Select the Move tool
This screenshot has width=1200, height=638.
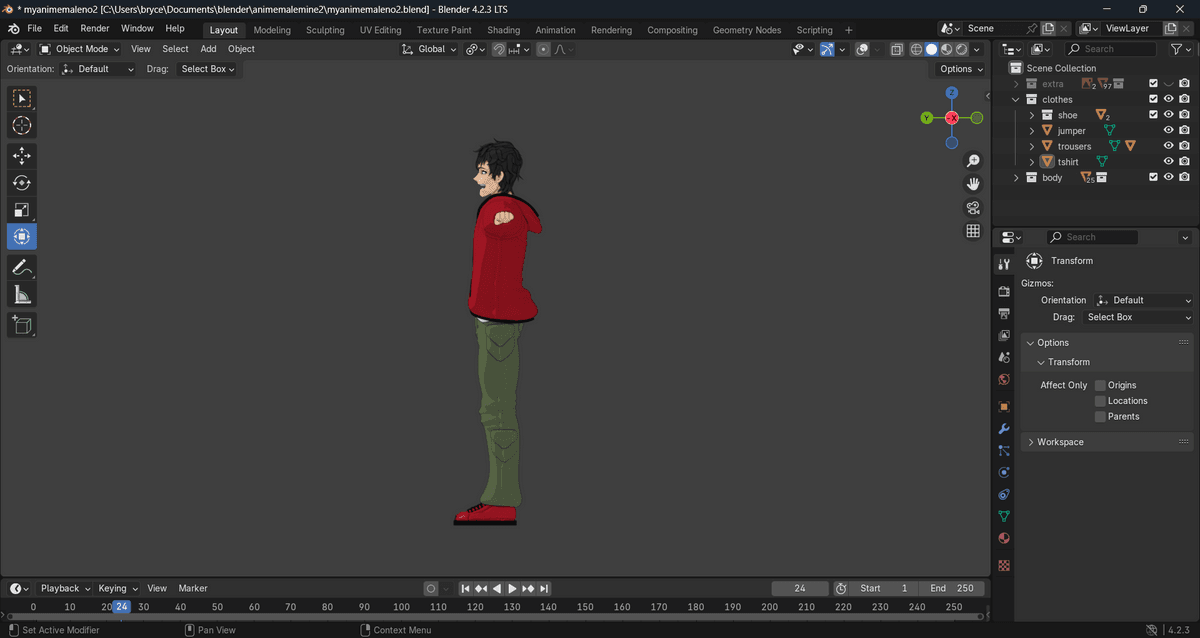[x=22, y=156]
